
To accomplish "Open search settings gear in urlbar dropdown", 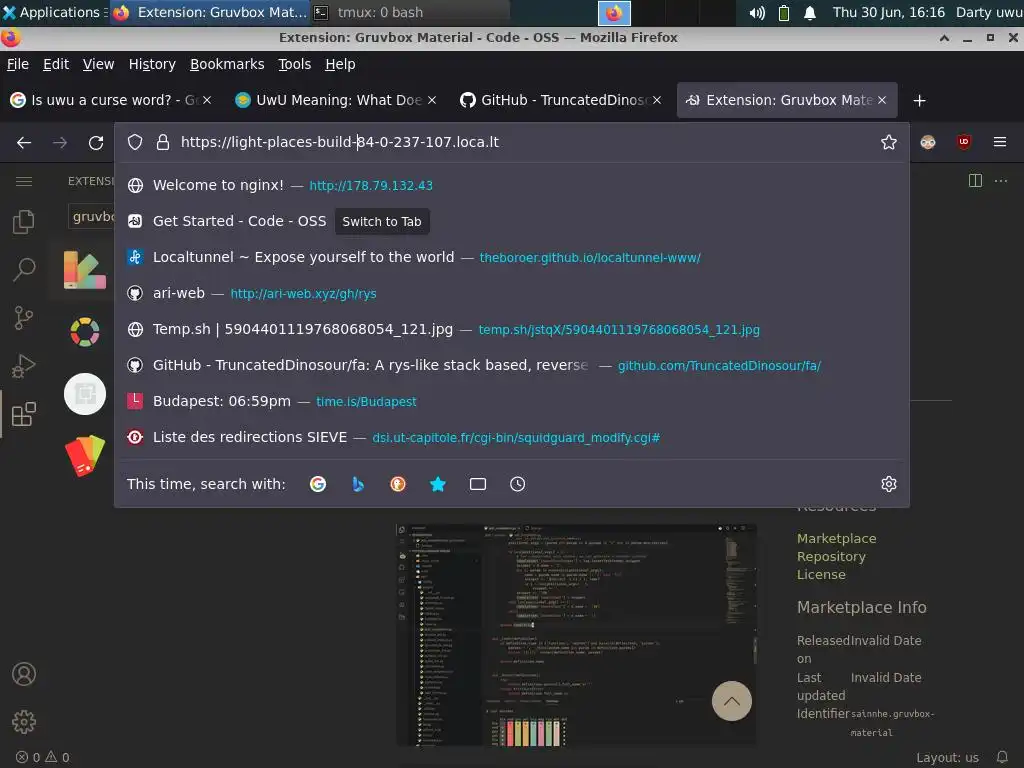I will coord(889,484).
